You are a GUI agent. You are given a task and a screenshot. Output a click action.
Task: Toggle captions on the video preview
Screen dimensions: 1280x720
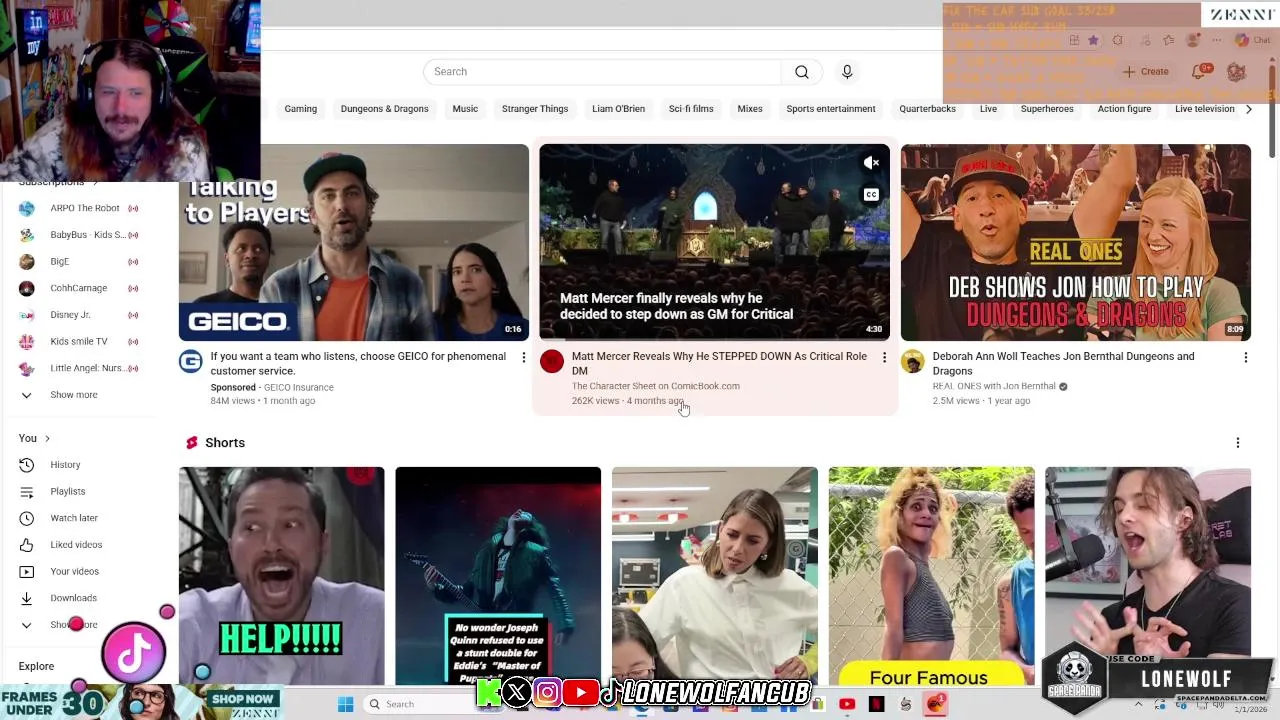click(871, 195)
